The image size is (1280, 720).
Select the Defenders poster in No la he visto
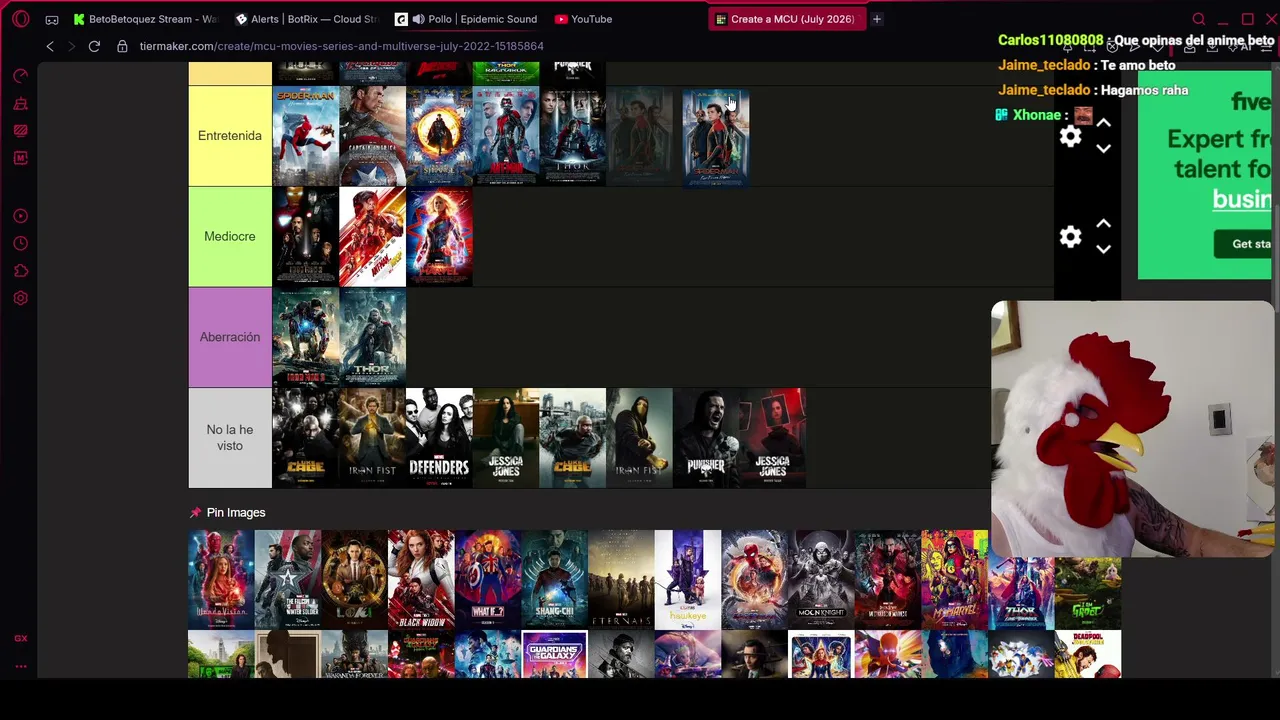439,438
